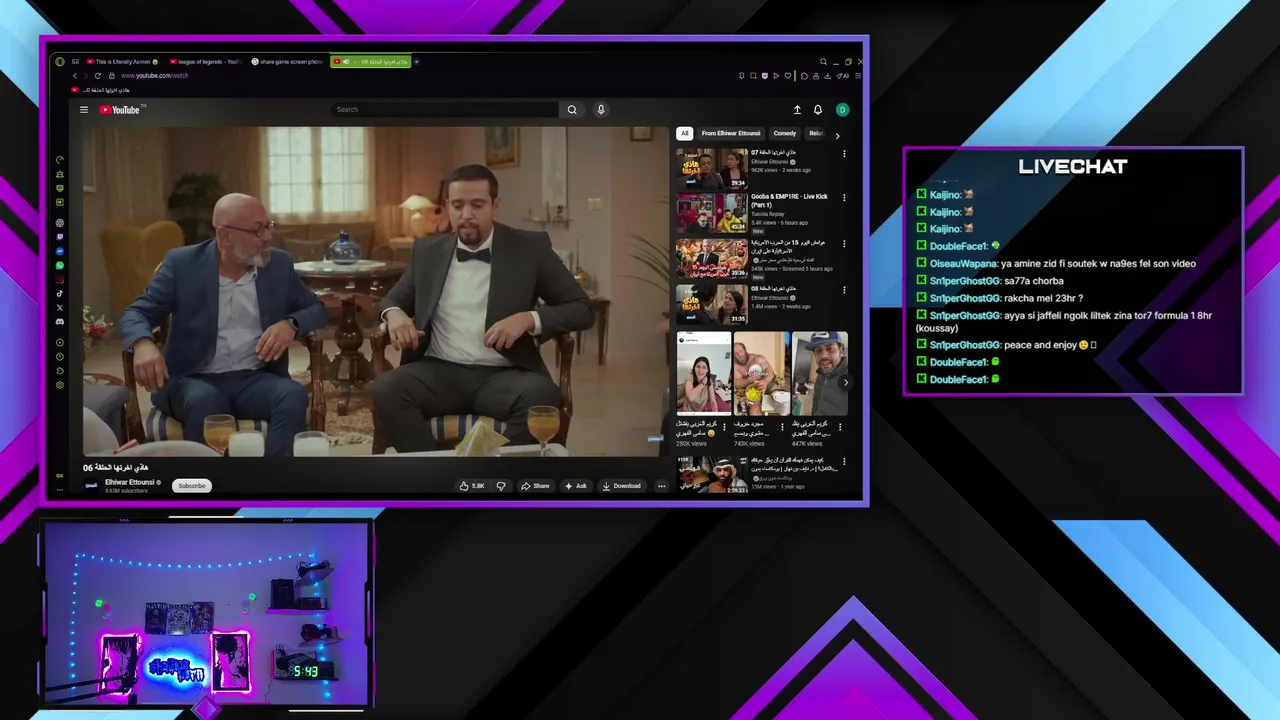The width and height of the screenshot is (1280, 720).
Task: Open Twitch in the Opera sidebar
Action: pos(60,237)
